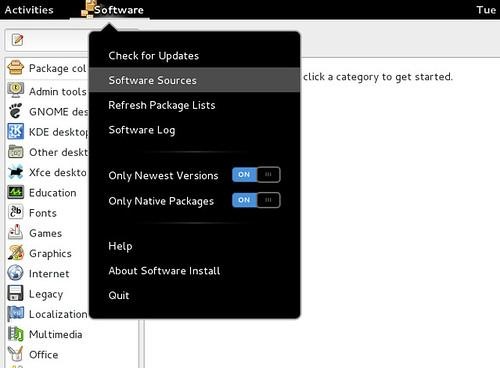Toggle the Only Native Packages switch
This screenshot has height=368, width=500.
point(256,200)
